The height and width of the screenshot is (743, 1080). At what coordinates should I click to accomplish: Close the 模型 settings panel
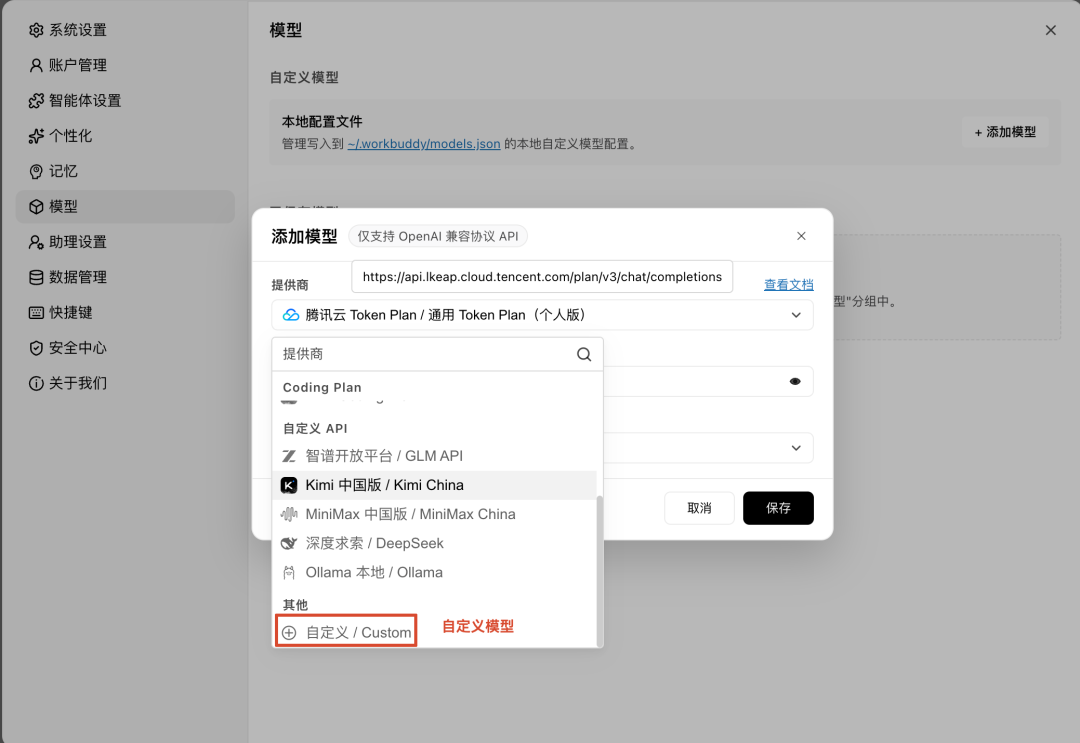(x=1050, y=30)
